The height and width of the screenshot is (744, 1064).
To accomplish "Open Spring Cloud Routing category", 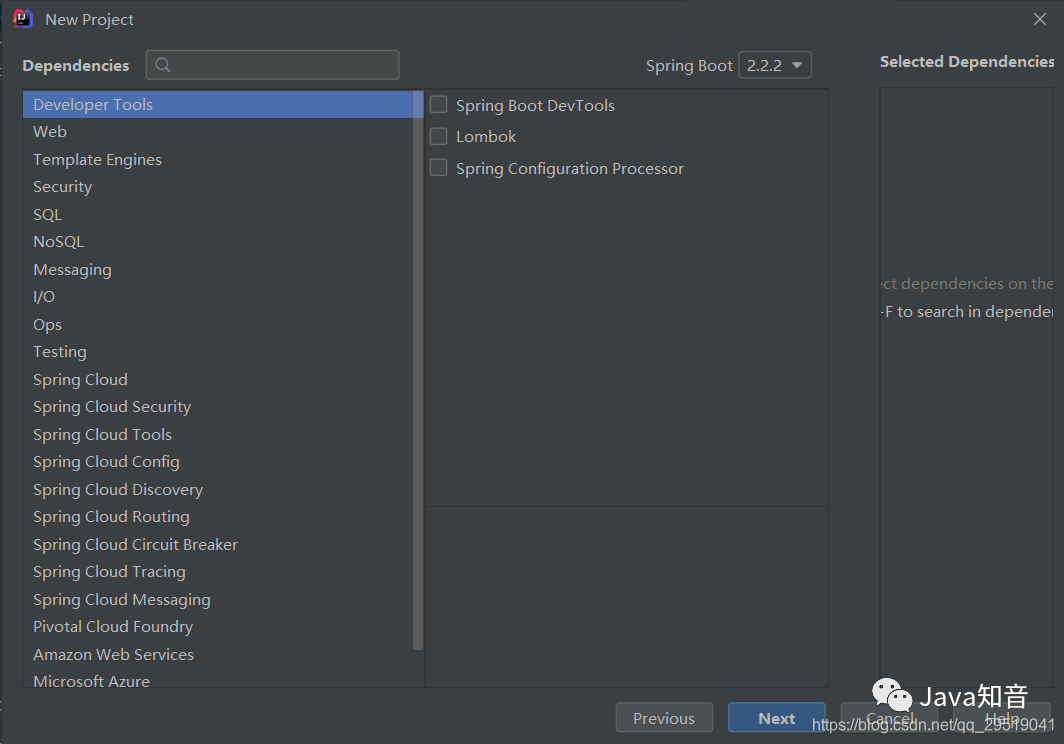I will tap(218, 517).
